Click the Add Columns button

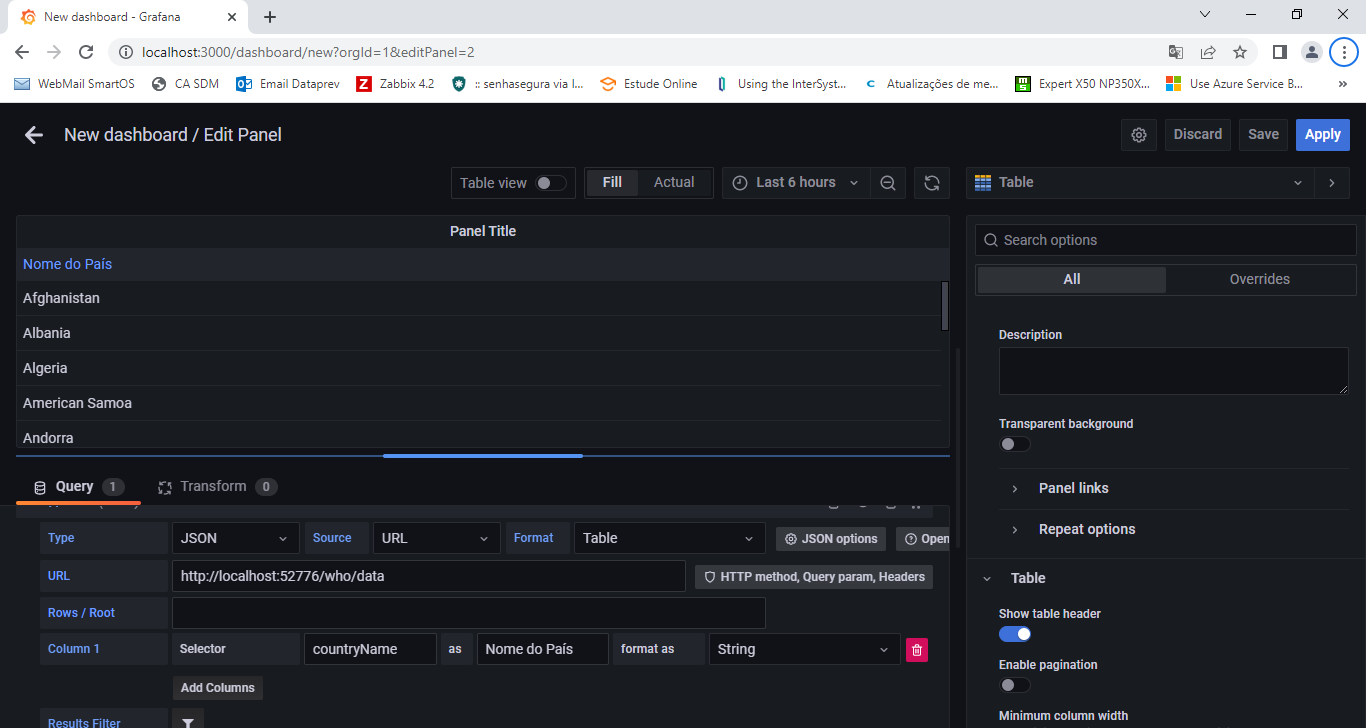(x=217, y=688)
